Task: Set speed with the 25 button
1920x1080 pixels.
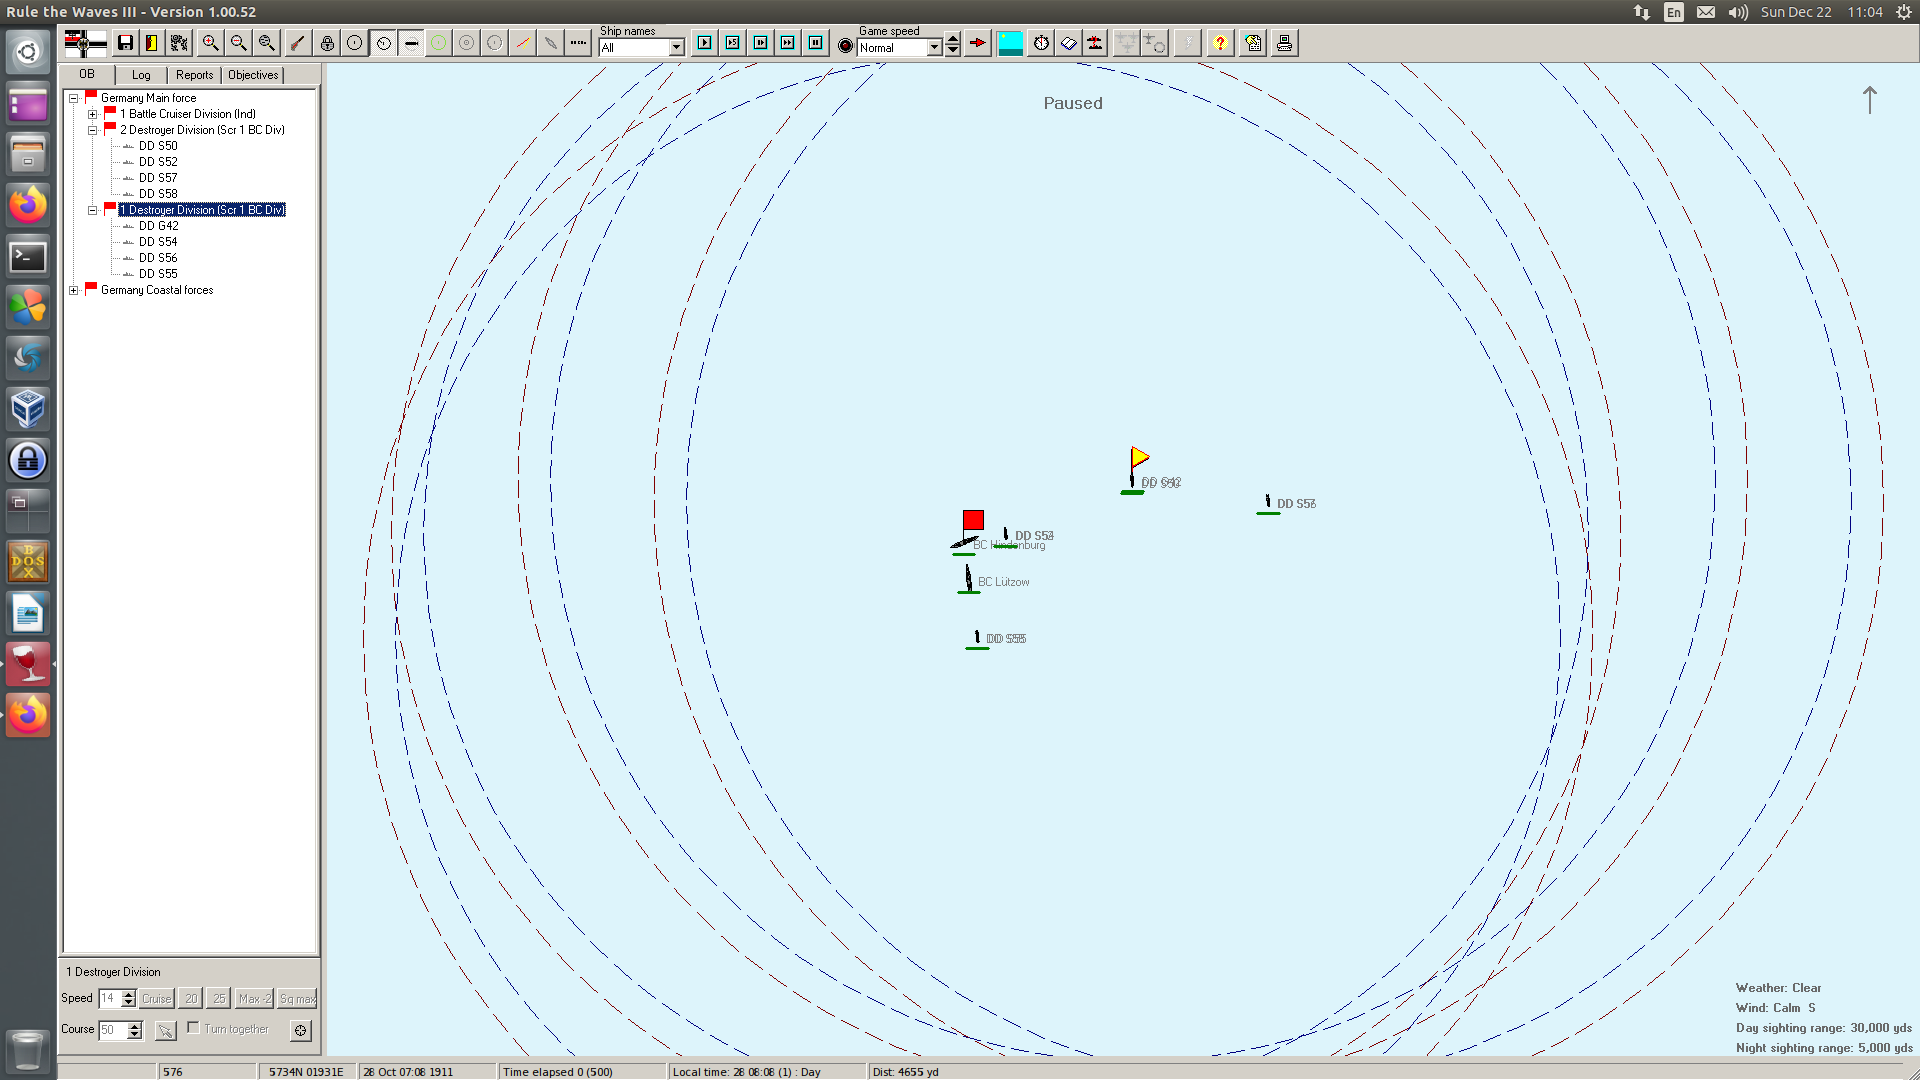Action: (219, 998)
